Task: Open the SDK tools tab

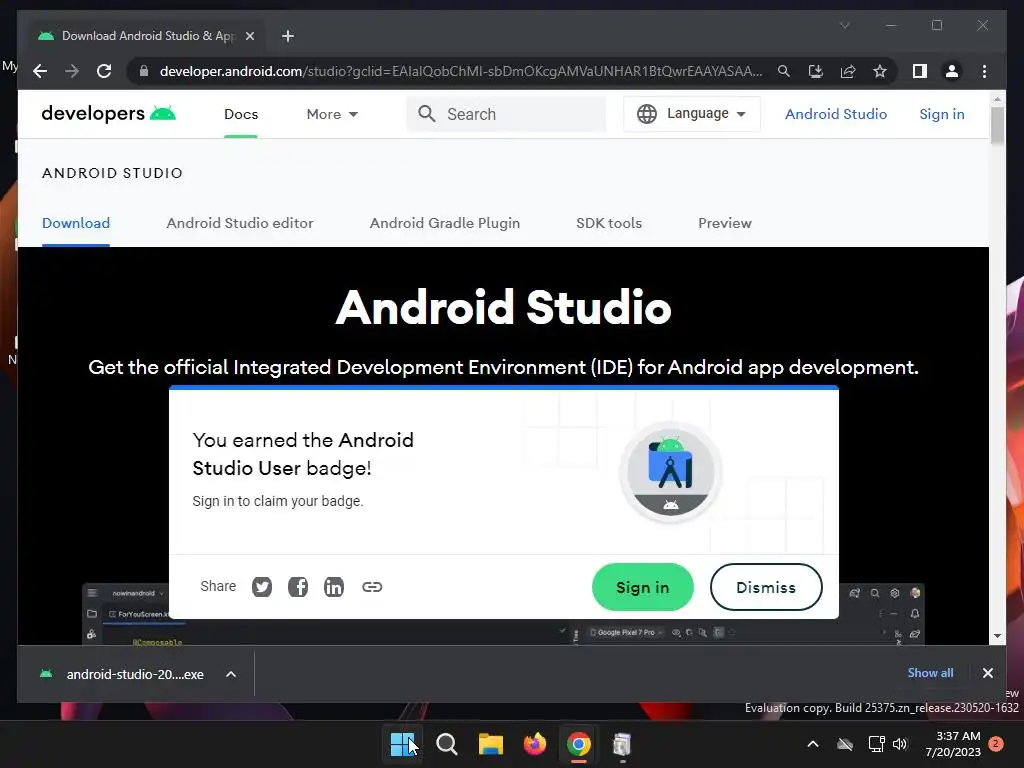Action: pos(609,223)
